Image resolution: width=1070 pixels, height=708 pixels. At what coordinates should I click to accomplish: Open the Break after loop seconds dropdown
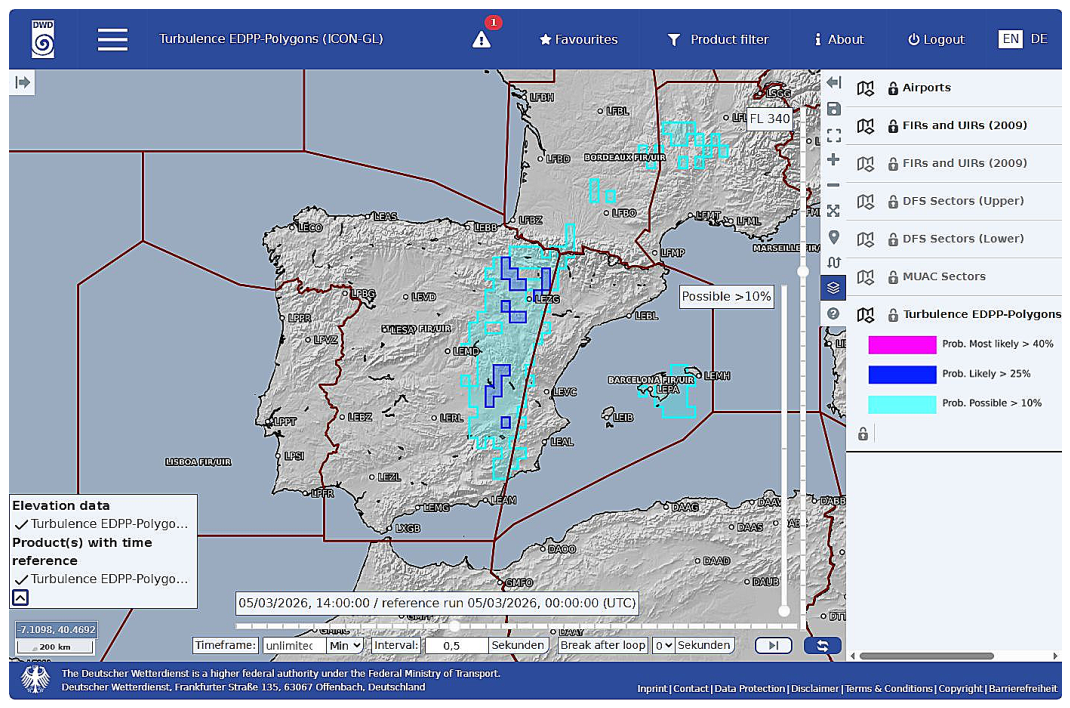point(663,645)
